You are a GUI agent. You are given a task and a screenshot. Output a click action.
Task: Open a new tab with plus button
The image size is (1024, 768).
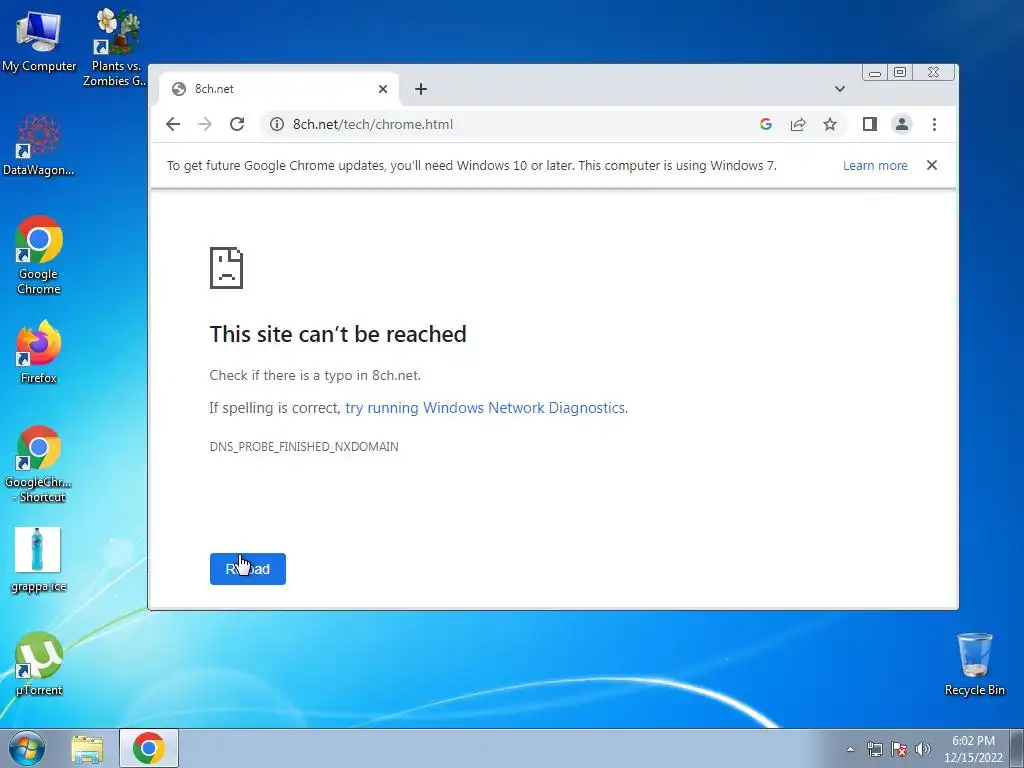tap(421, 89)
